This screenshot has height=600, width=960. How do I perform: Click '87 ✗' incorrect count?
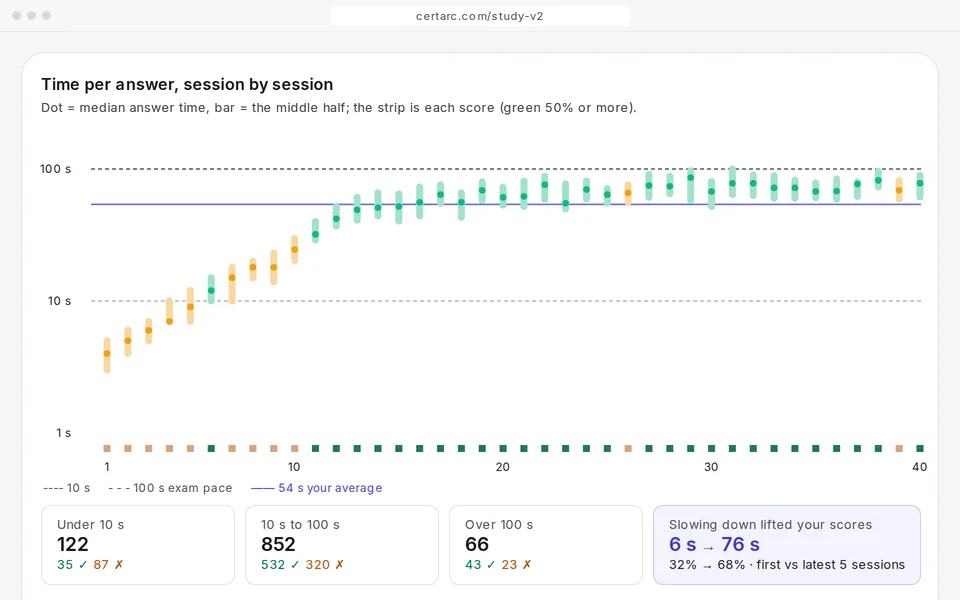pos(108,564)
